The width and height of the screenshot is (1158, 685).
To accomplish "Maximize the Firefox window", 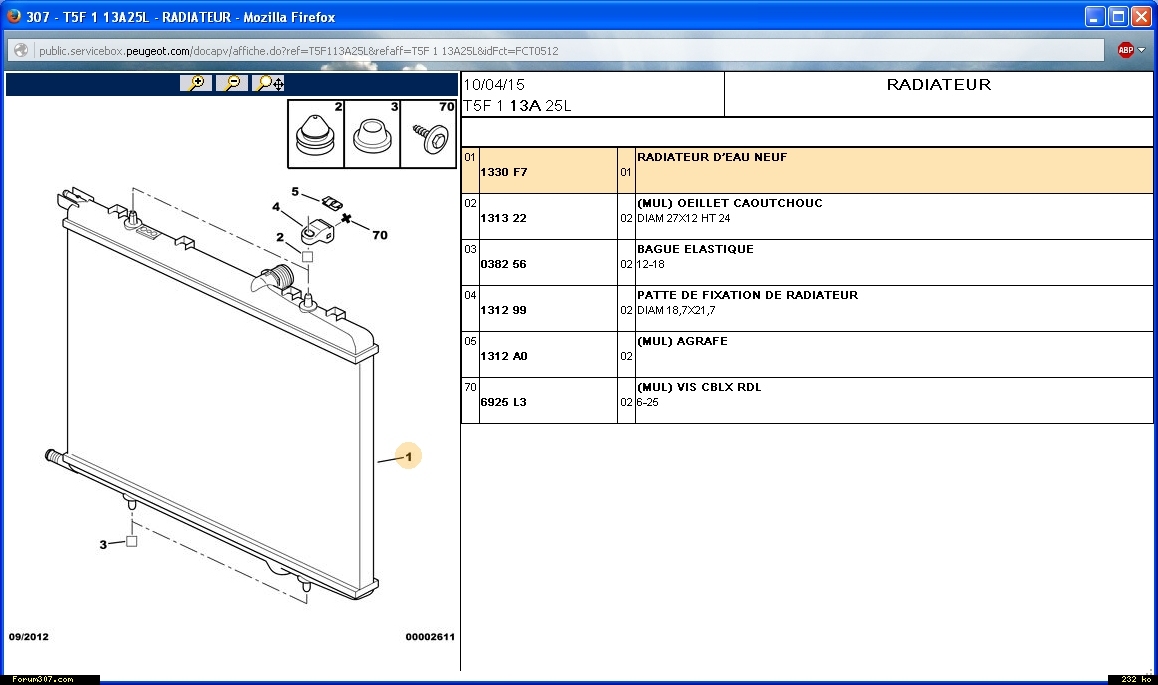I will point(1118,16).
